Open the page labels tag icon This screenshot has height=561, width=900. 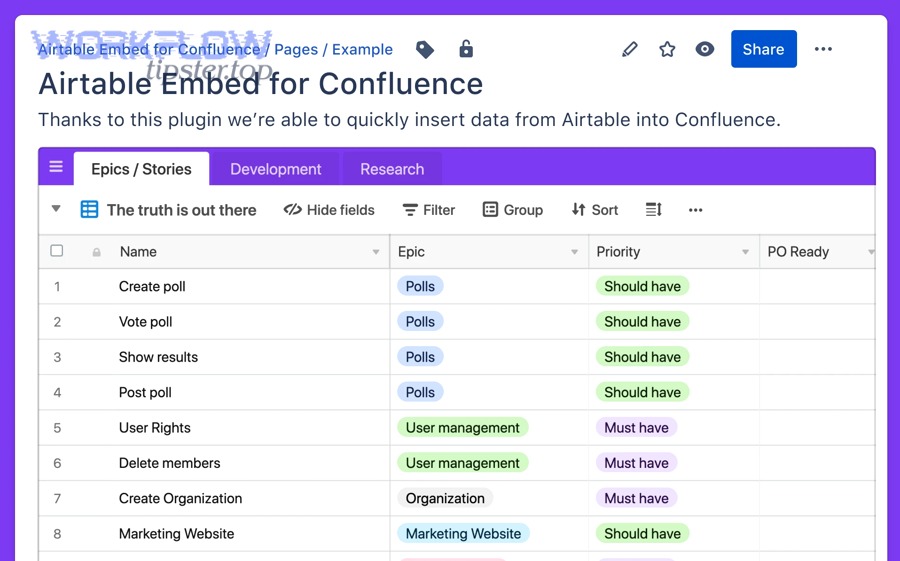[x=425, y=49]
